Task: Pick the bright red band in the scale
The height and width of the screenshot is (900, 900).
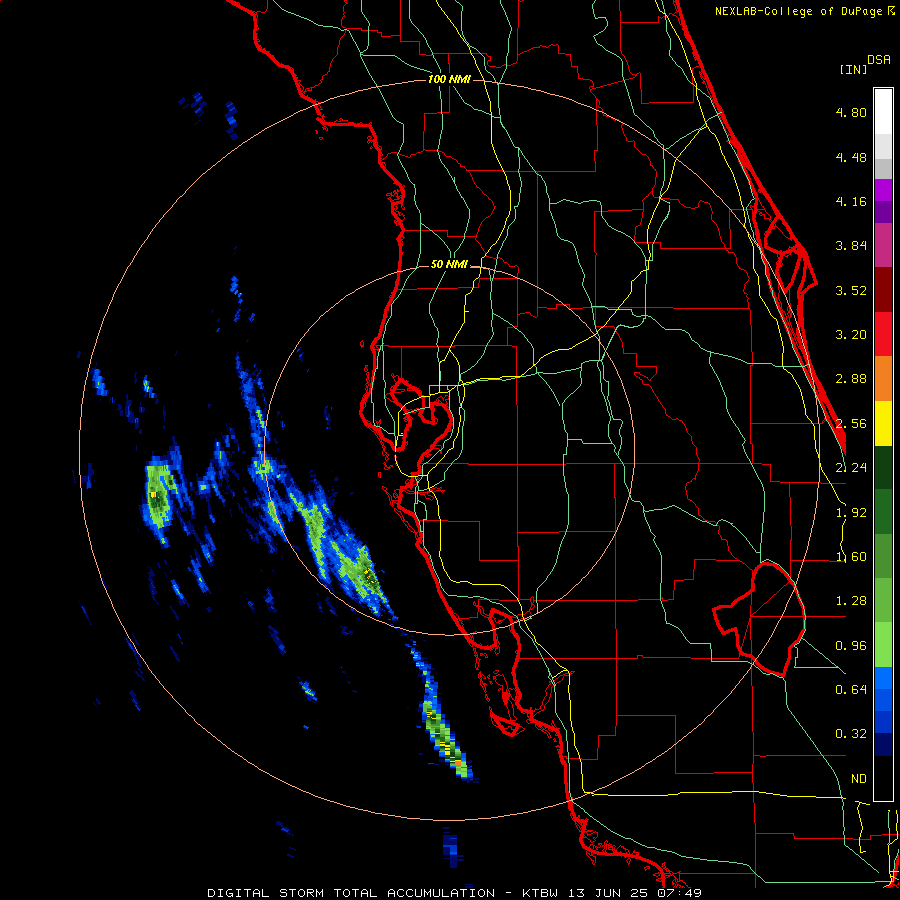Action: tap(883, 334)
